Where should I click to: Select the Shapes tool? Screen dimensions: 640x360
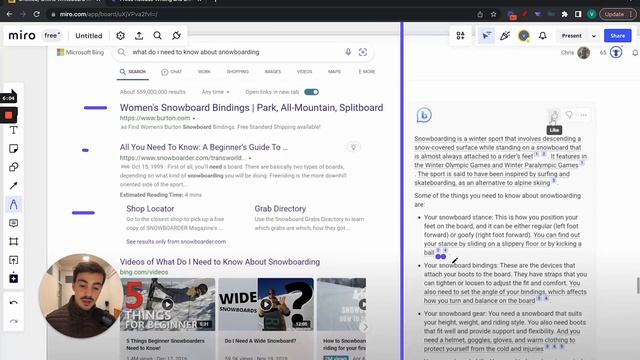click(13, 167)
